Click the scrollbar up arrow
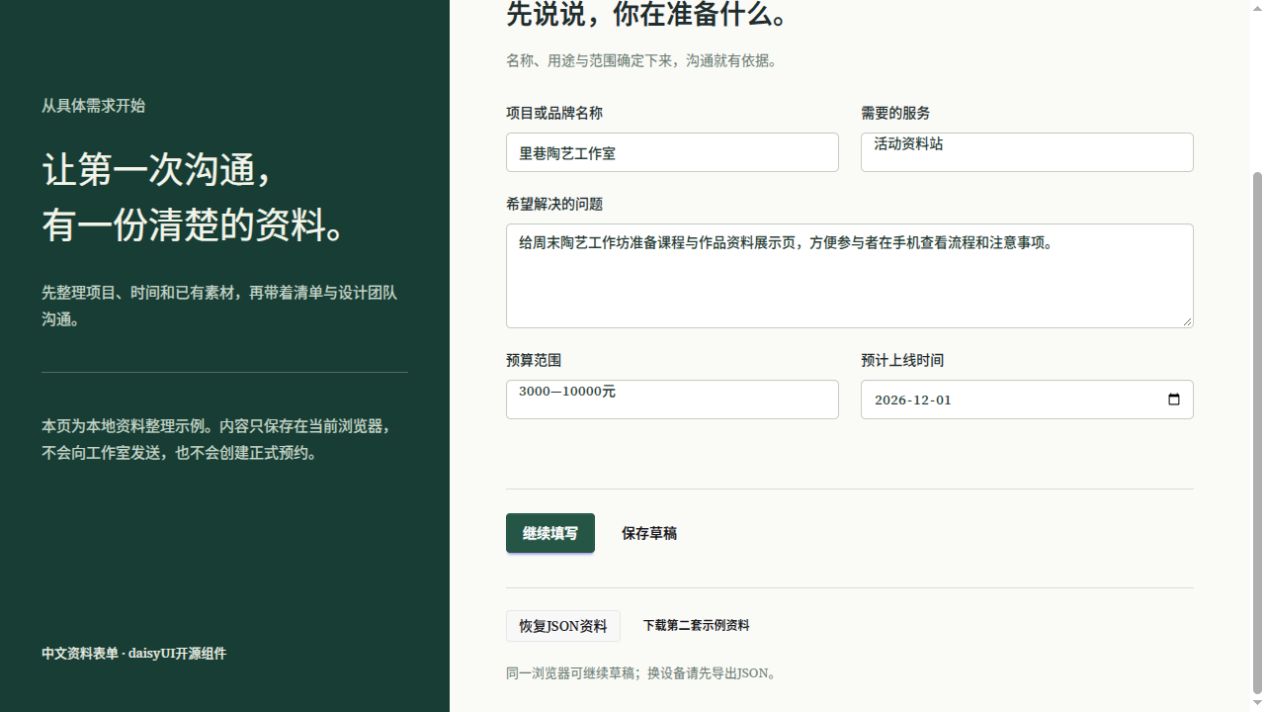The image size is (1265, 712). (1257, 7)
